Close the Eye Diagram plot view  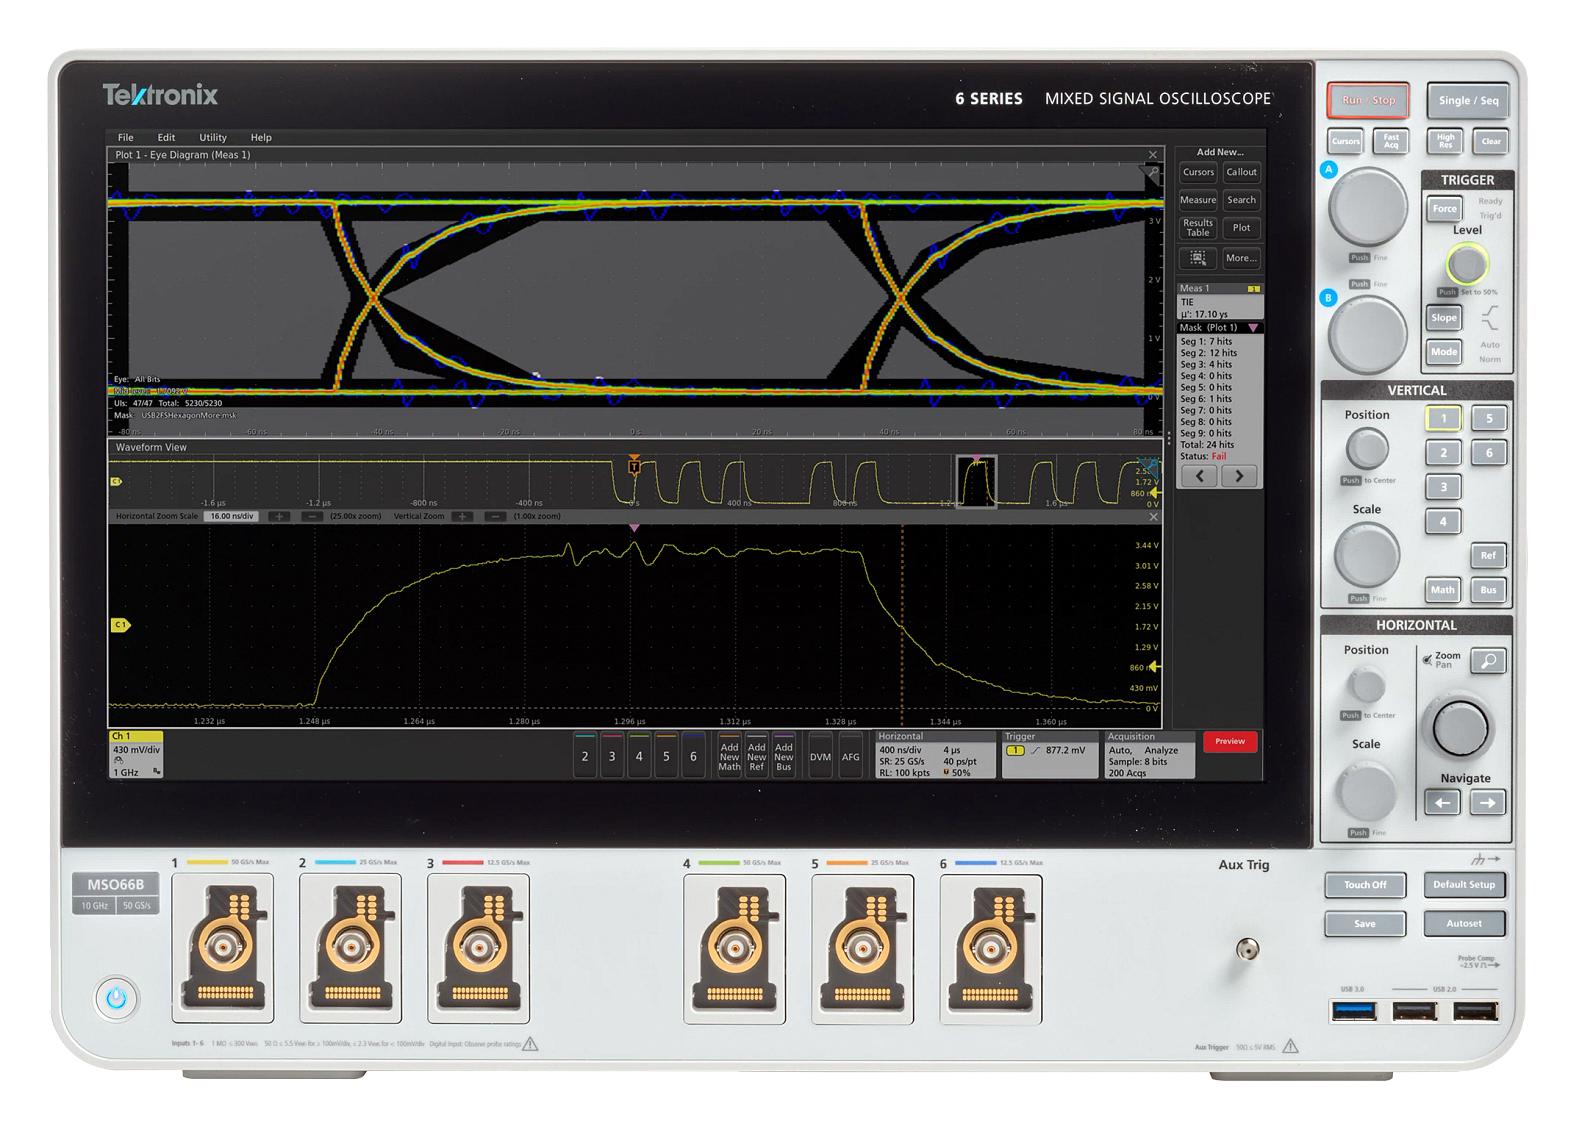pyautogui.click(x=1153, y=155)
